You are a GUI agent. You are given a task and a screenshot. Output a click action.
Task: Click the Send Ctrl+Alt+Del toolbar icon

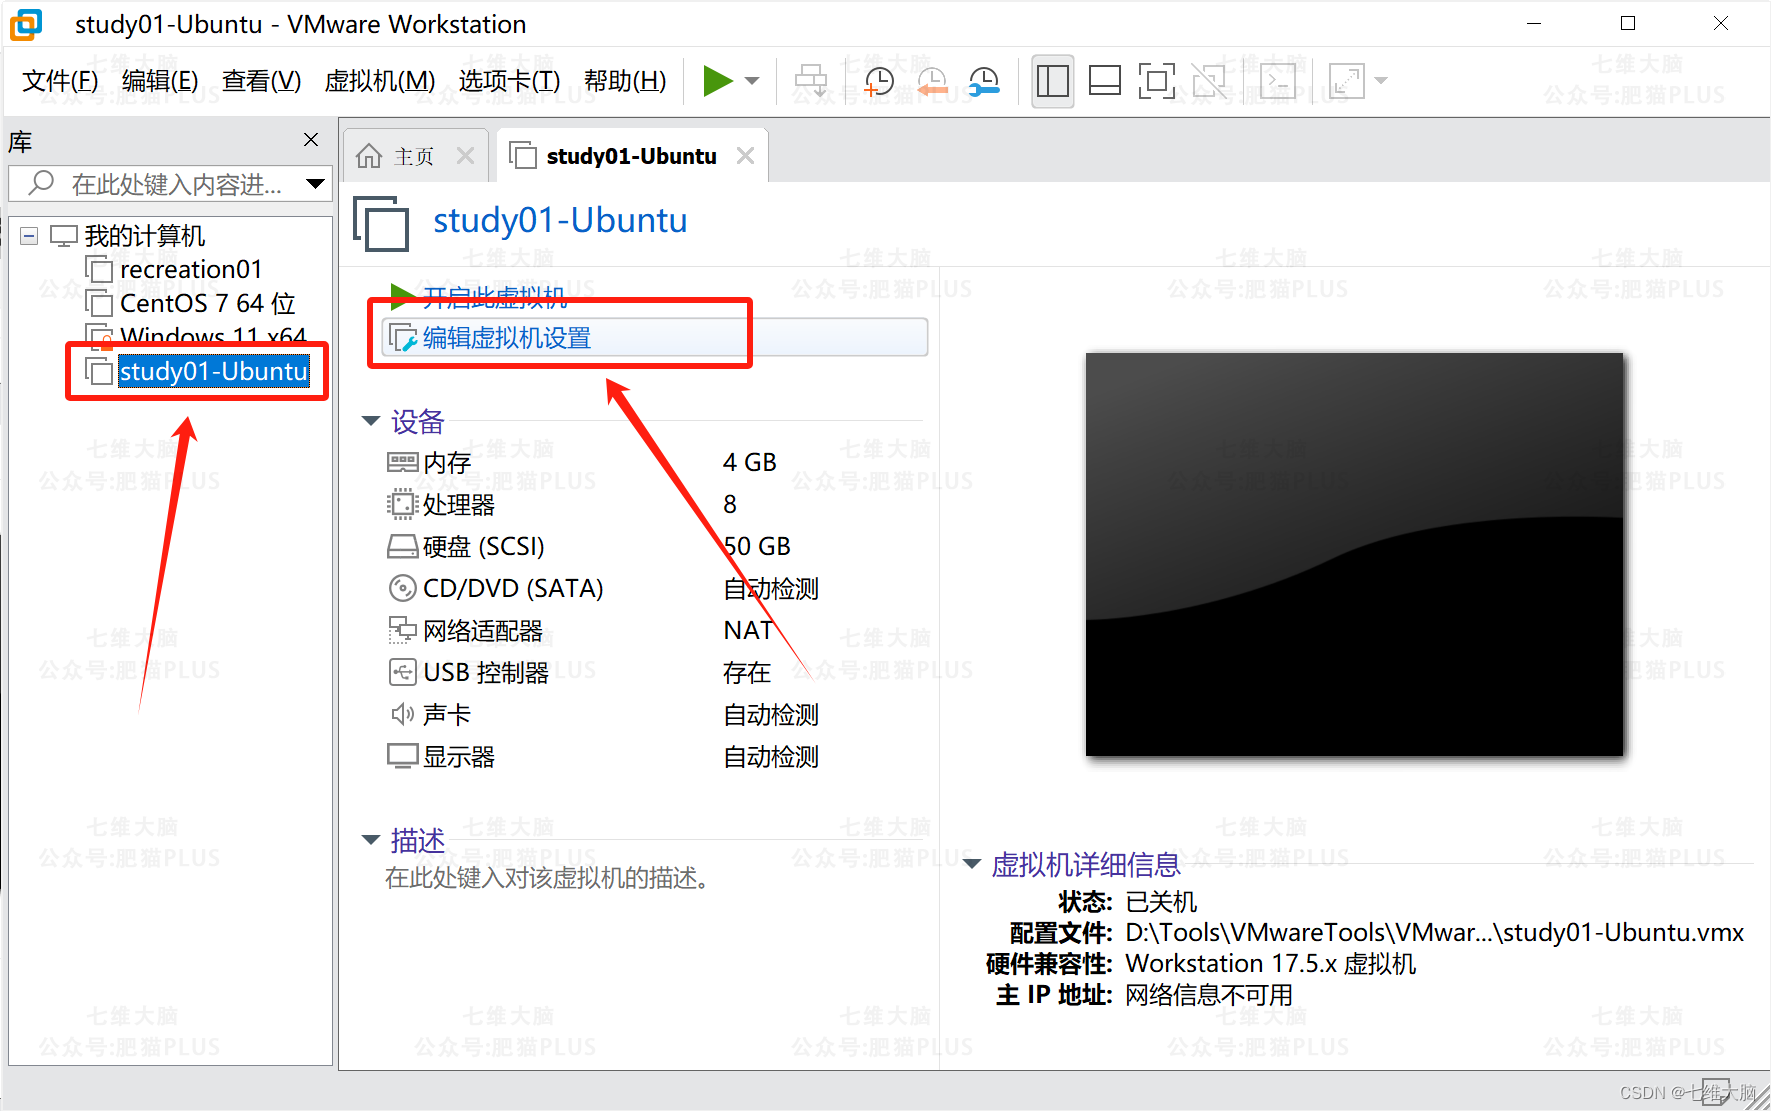click(811, 81)
